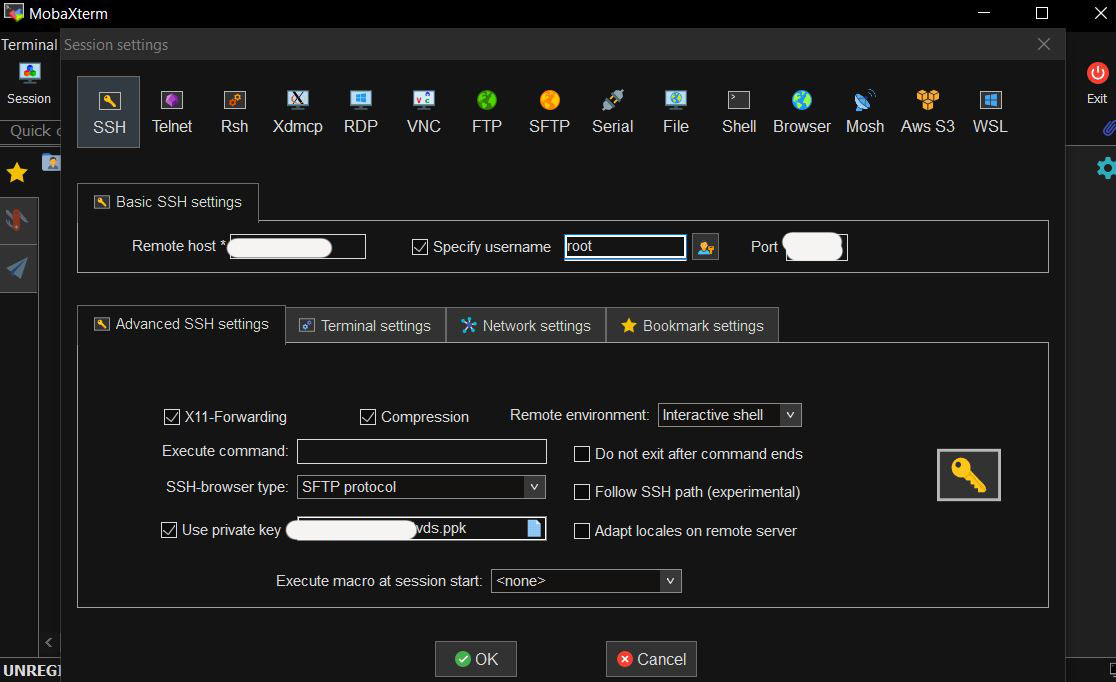Choose the Aws S3 session type
The width and height of the screenshot is (1116, 682).
tap(927, 112)
